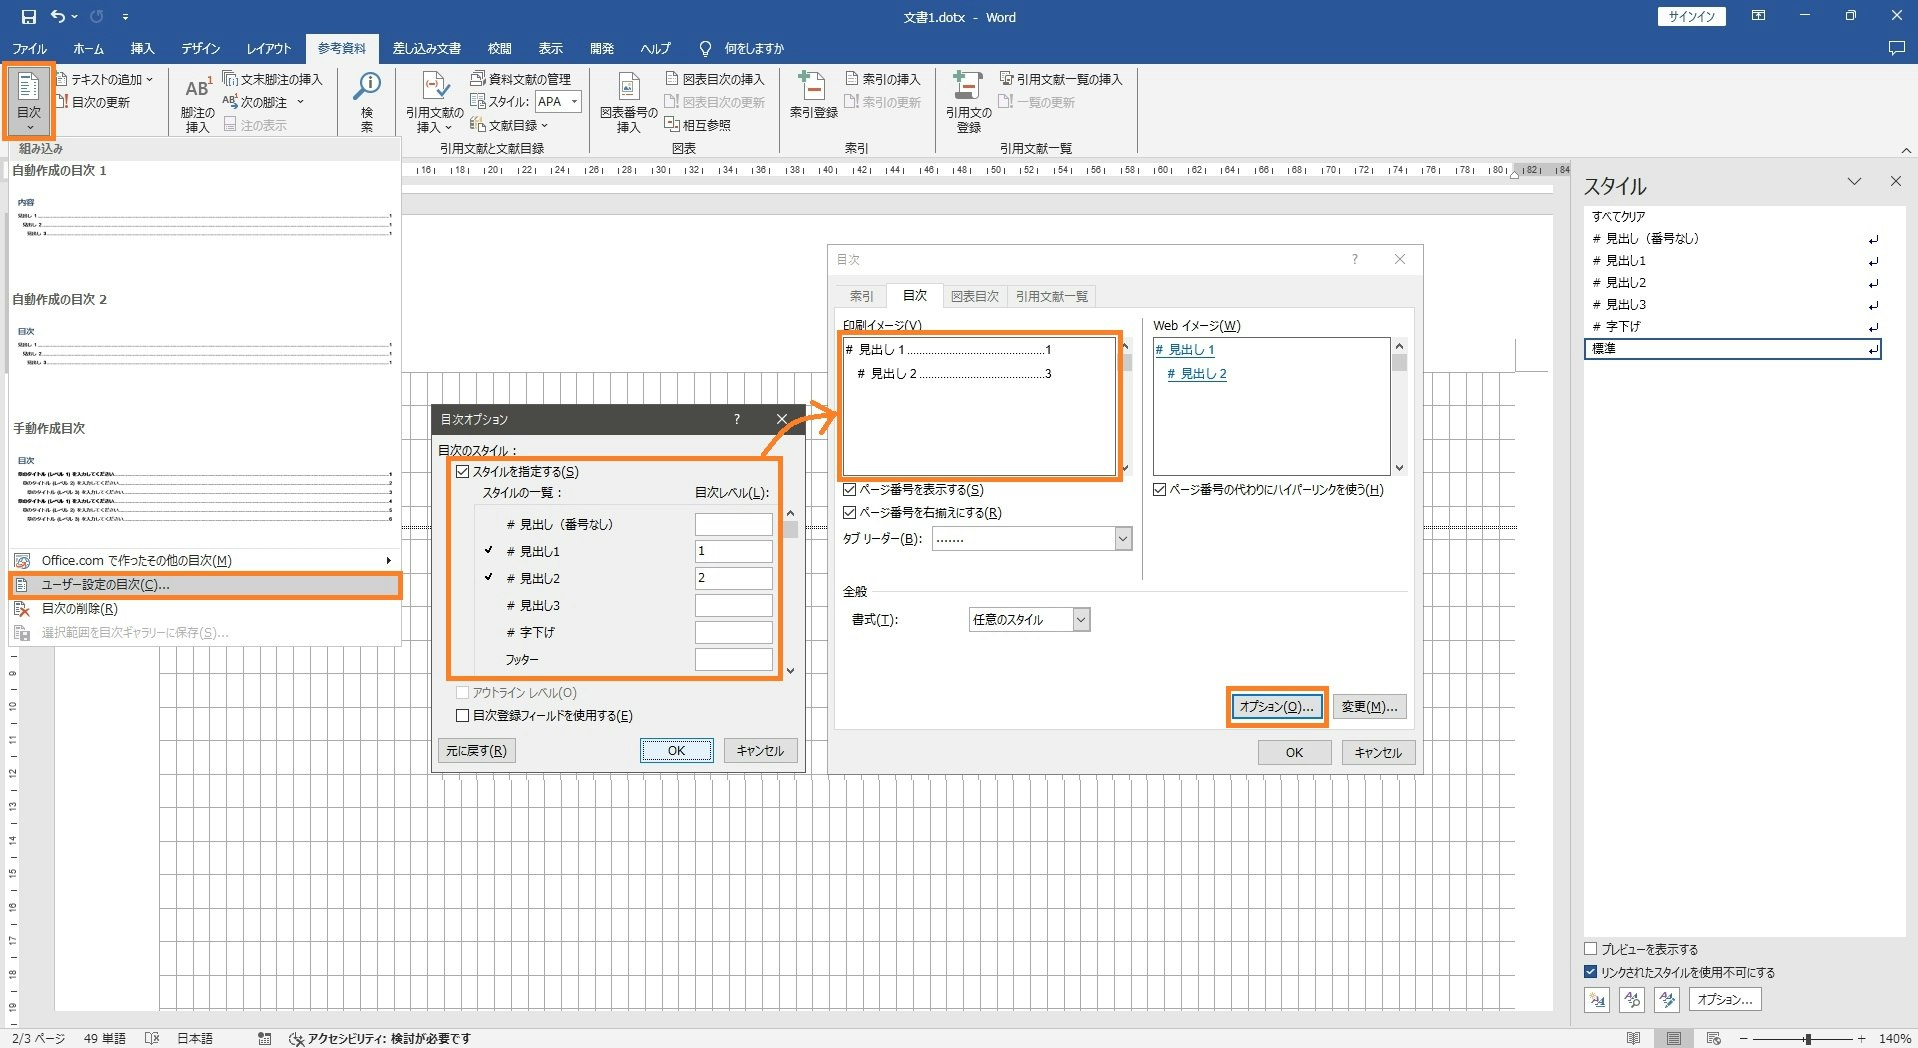Click 図表番号の挿入 caption icon

click(x=628, y=103)
